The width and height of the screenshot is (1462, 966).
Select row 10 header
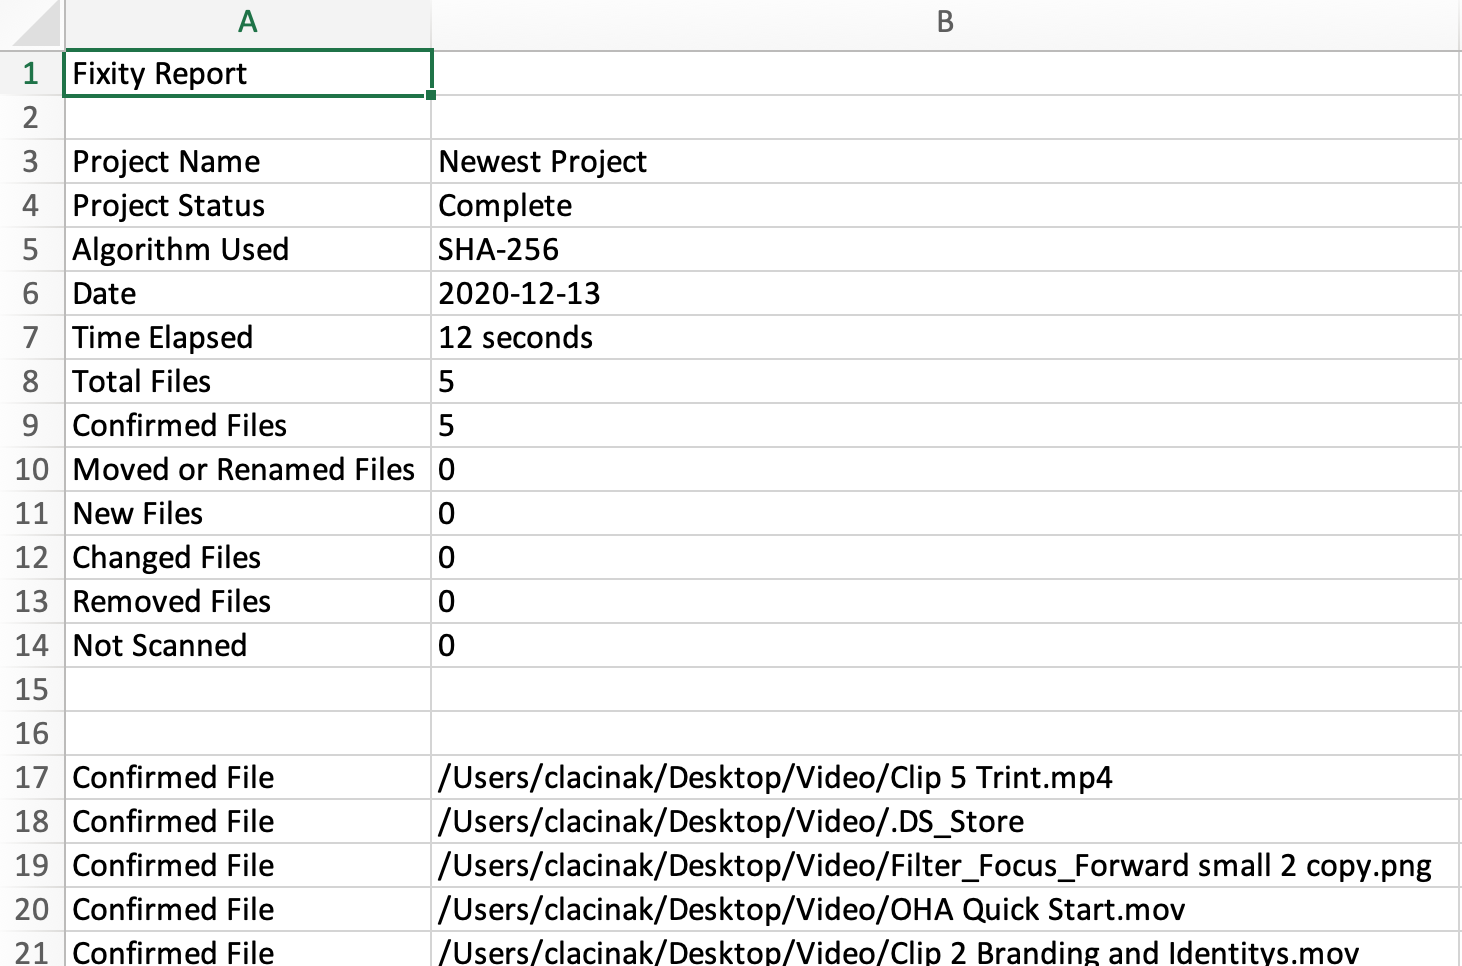pos(32,469)
